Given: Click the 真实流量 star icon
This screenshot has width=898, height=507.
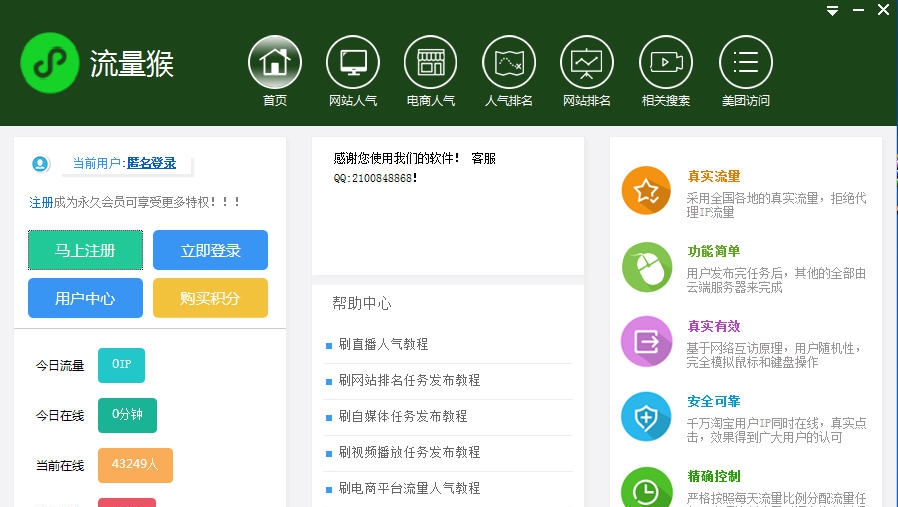Looking at the screenshot, I should click(x=646, y=190).
